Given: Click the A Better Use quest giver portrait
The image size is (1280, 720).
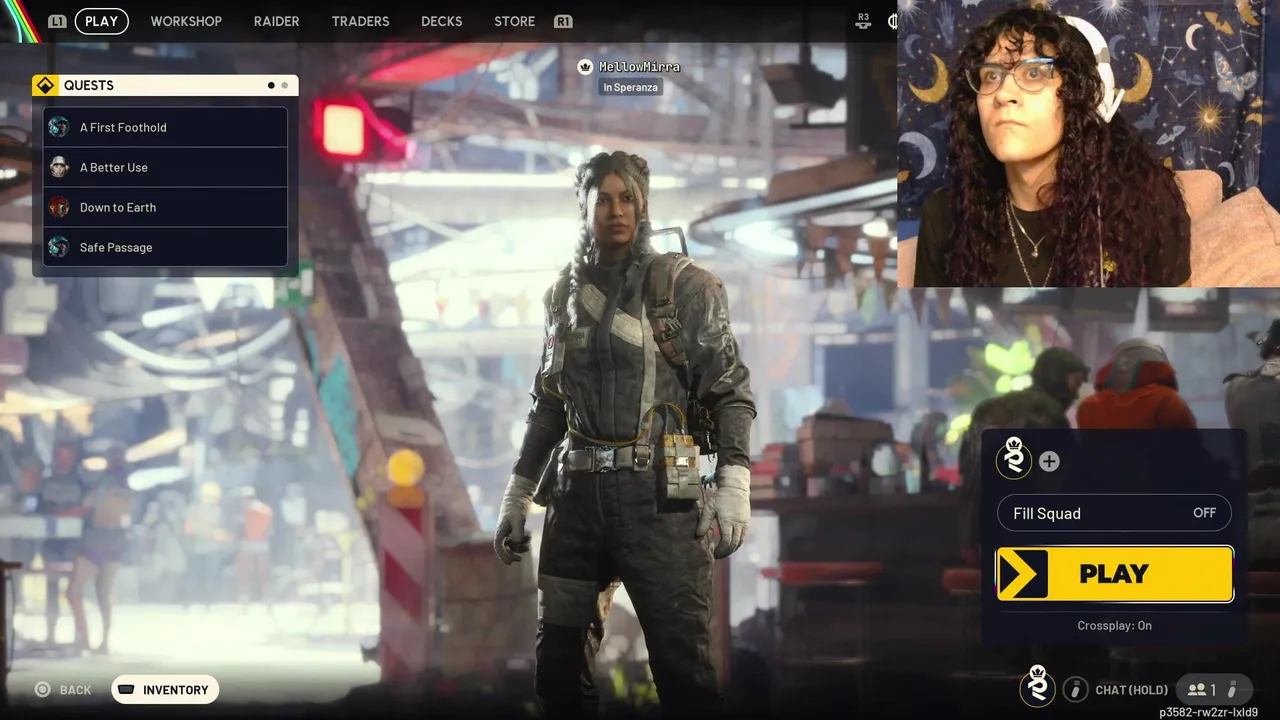Looking at the screenshot, I should 59,167.
